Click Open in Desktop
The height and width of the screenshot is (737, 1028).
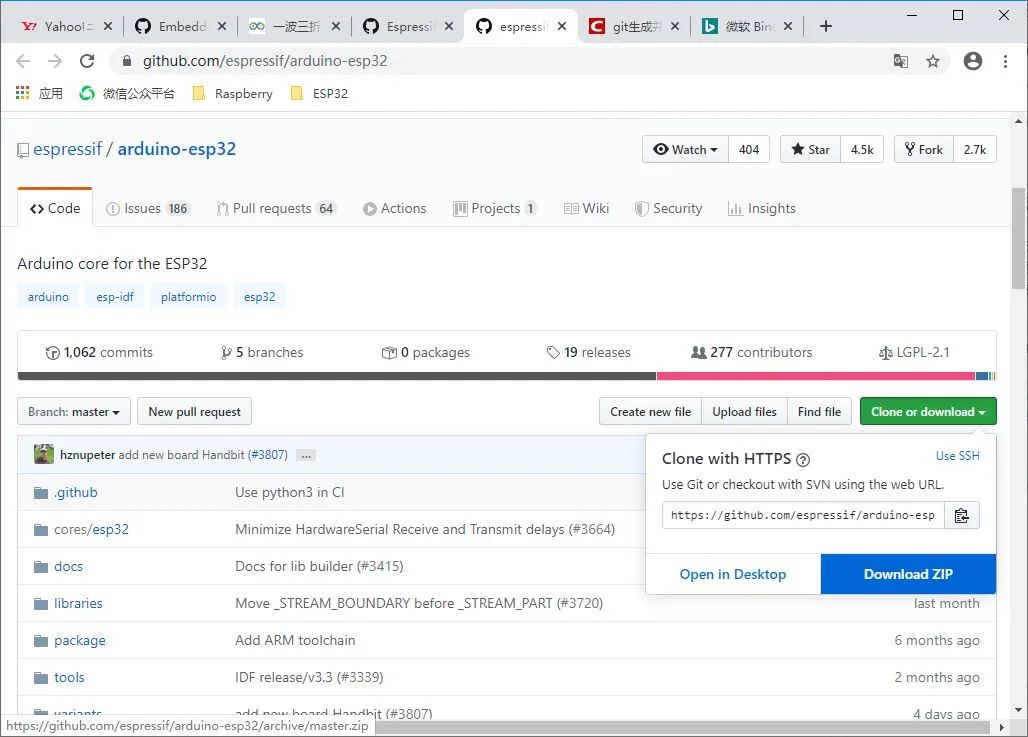tap(733, 574)
